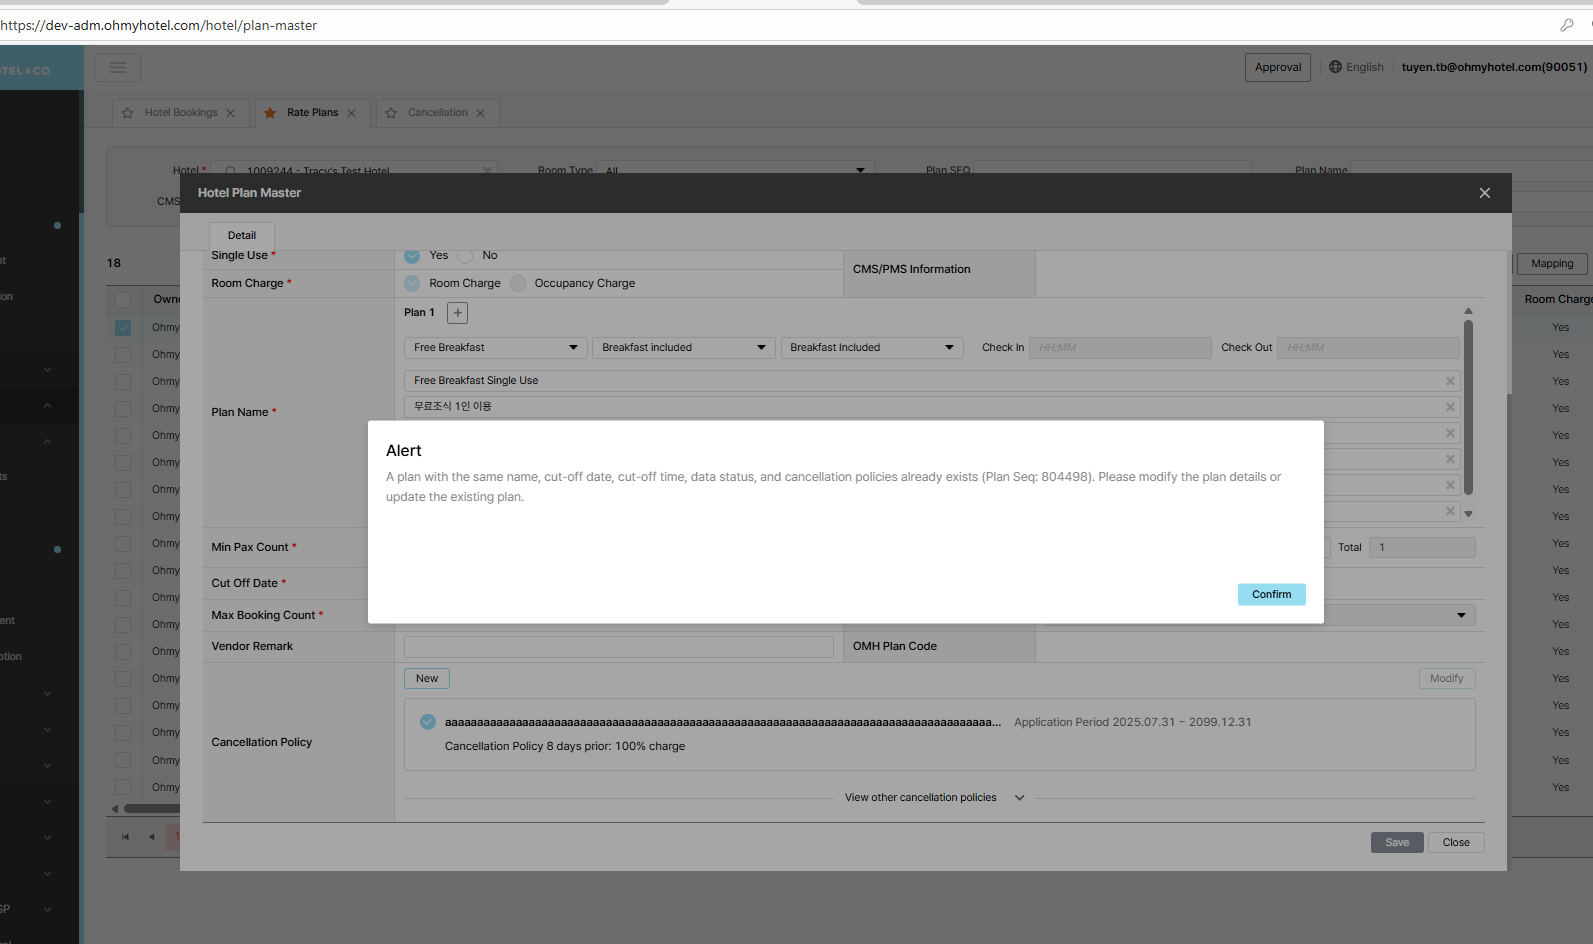Add a plan with the plus beside Plan 1

[457, 313]
